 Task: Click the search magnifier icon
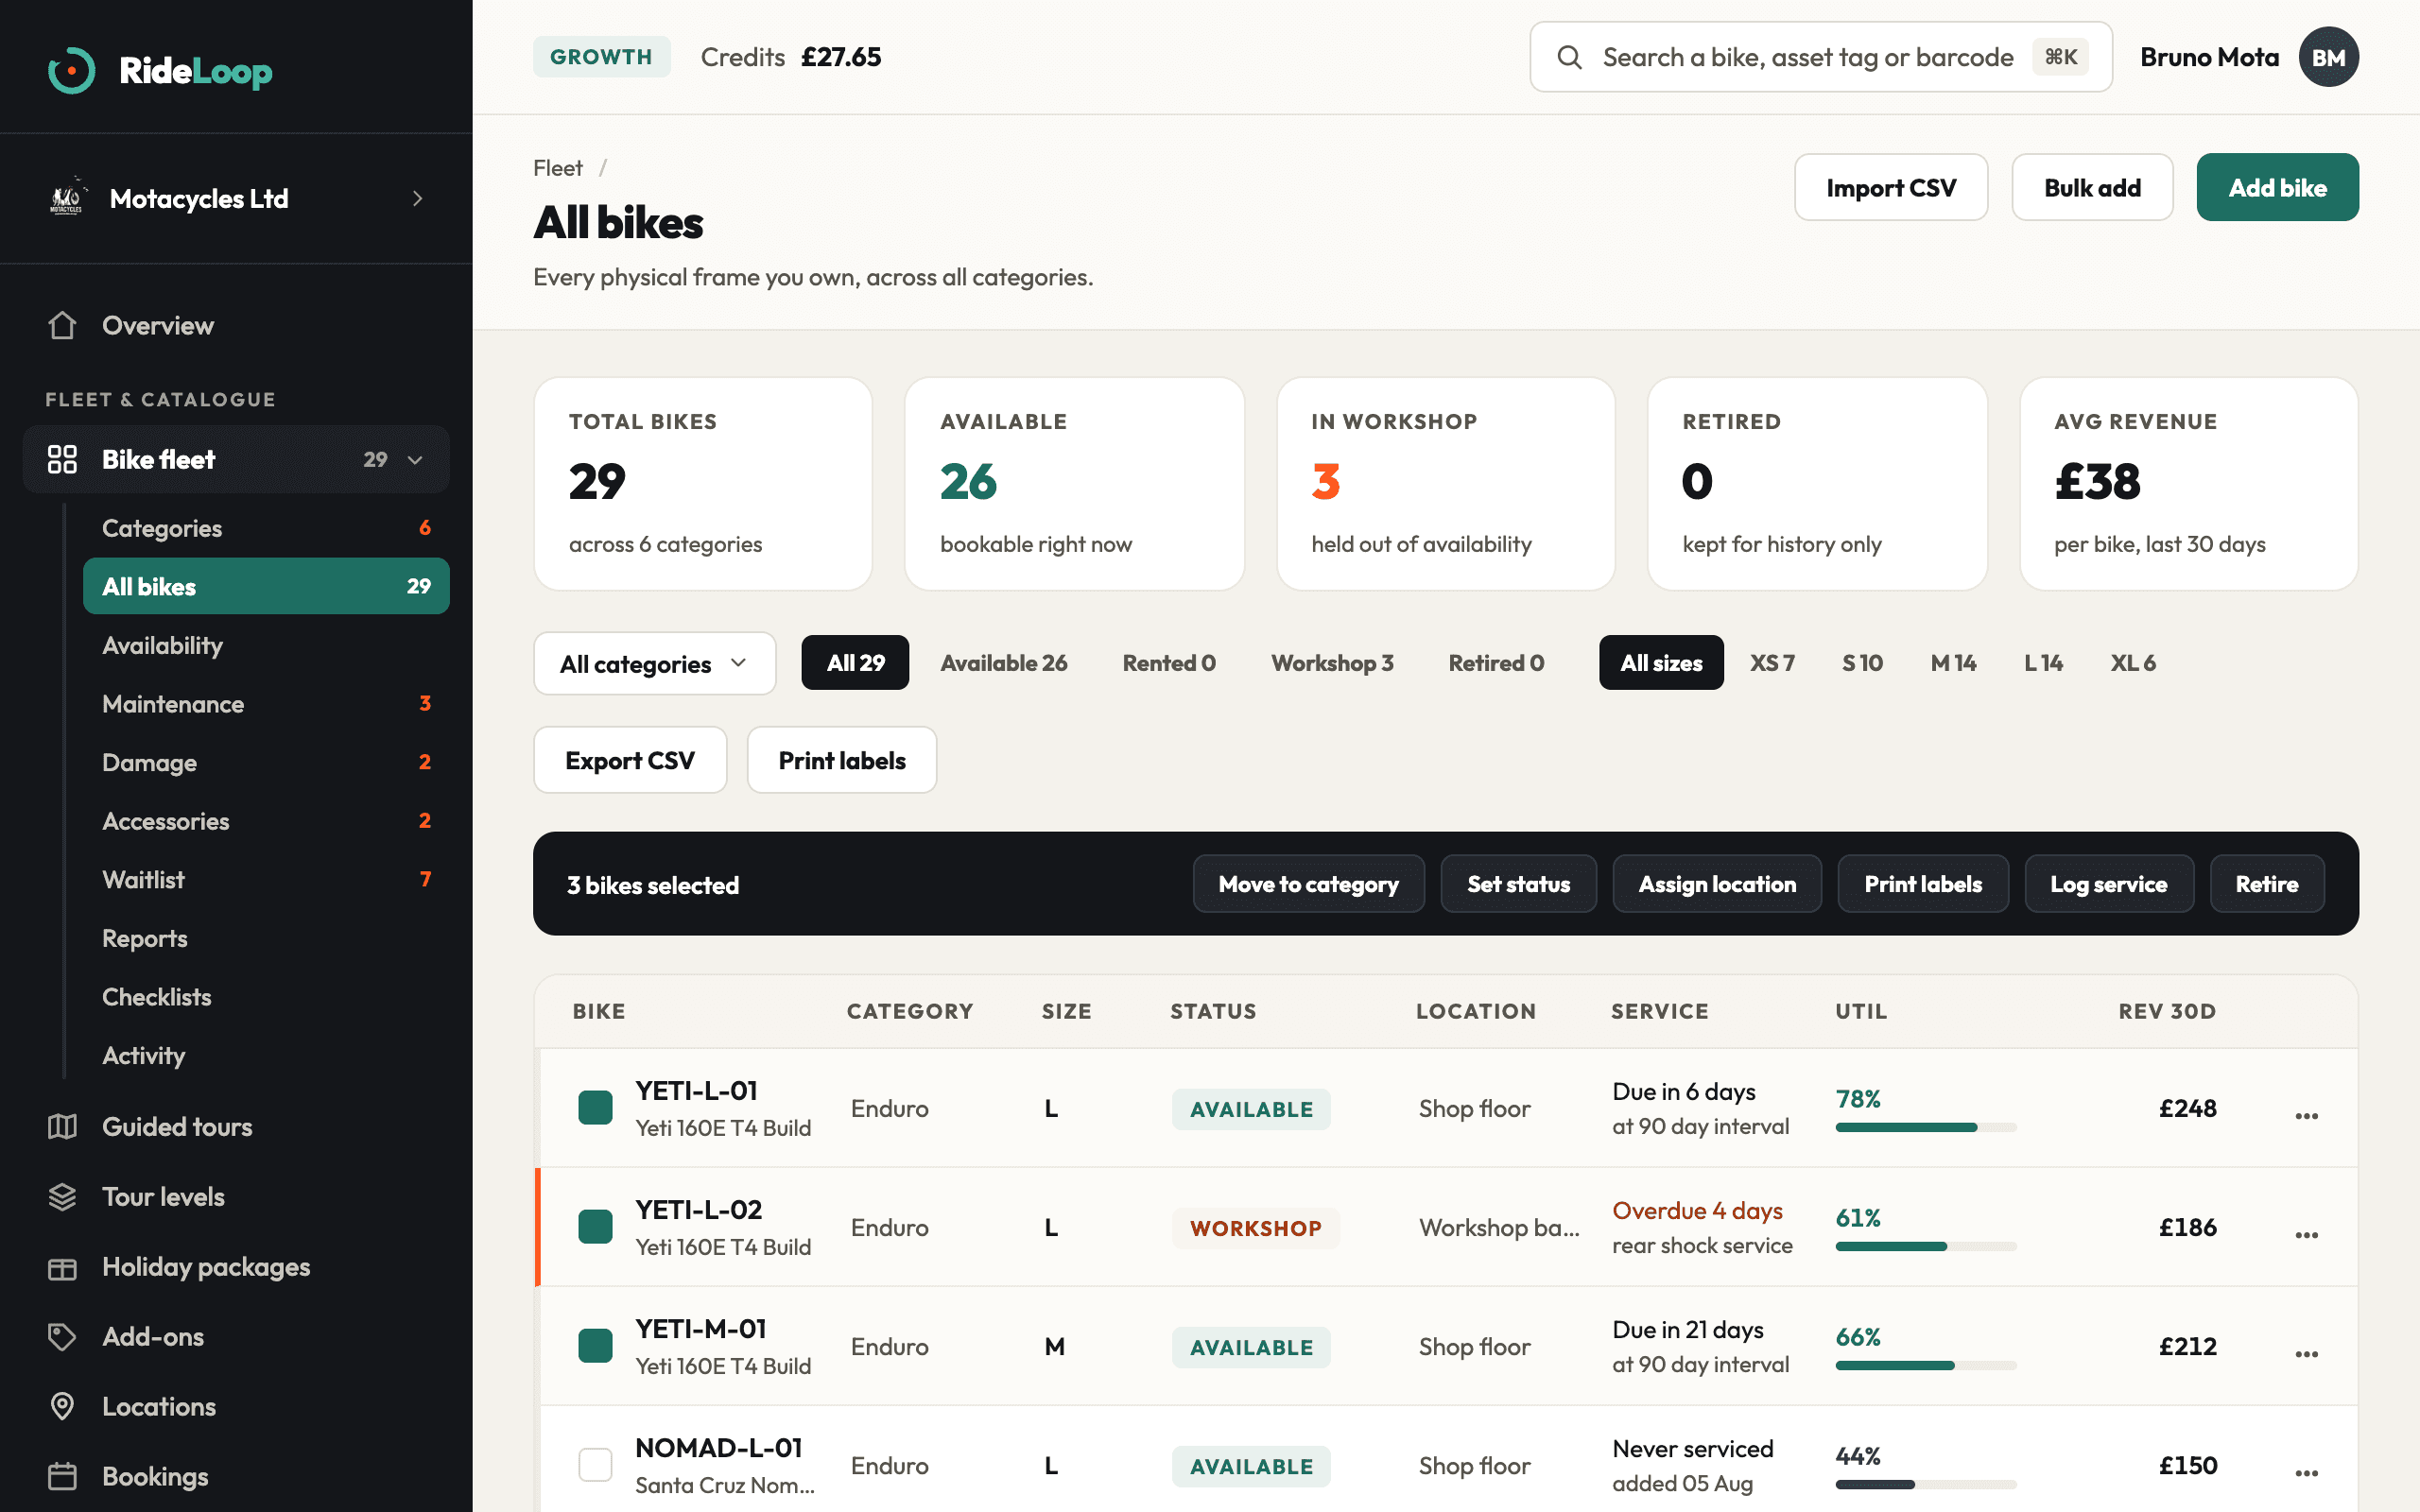1569,57
